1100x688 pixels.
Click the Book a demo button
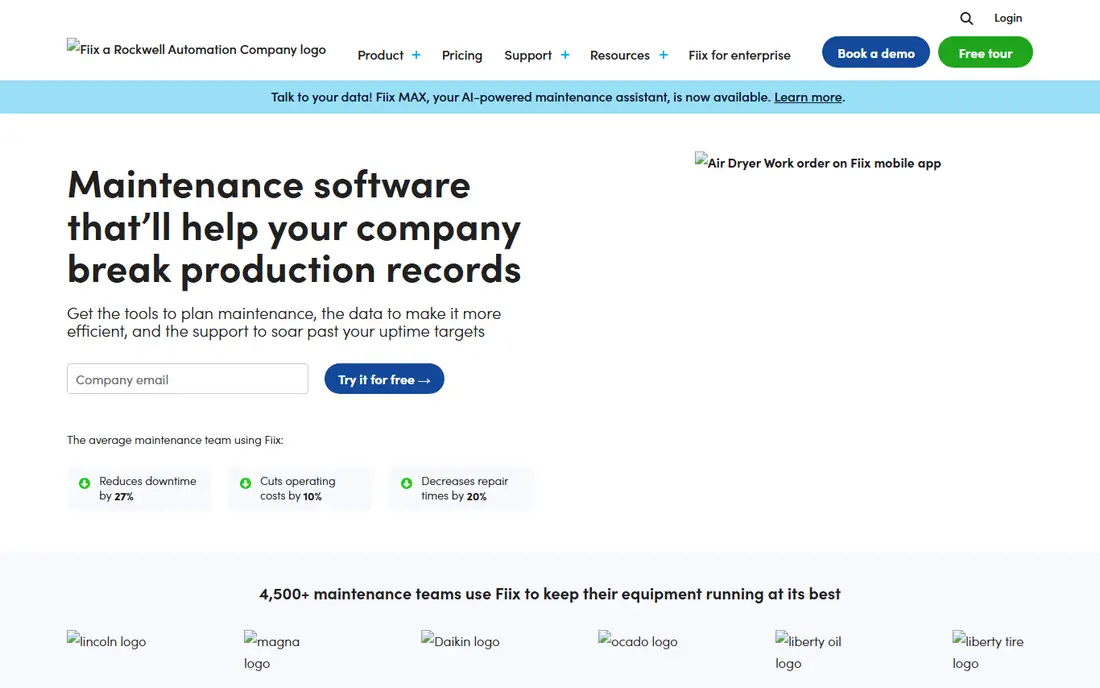(x=876, y=53)
